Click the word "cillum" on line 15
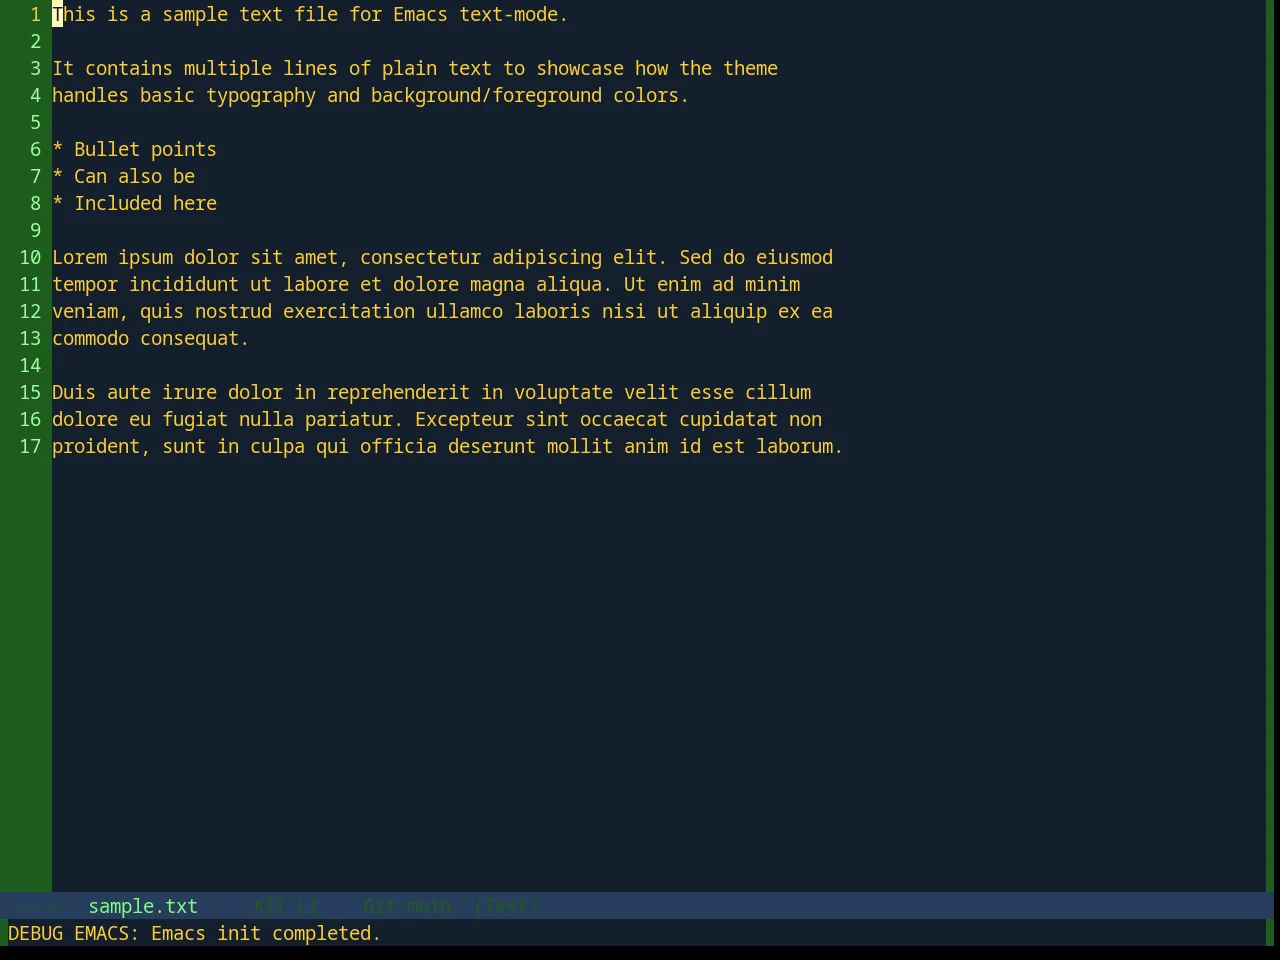 coord(778,393)
